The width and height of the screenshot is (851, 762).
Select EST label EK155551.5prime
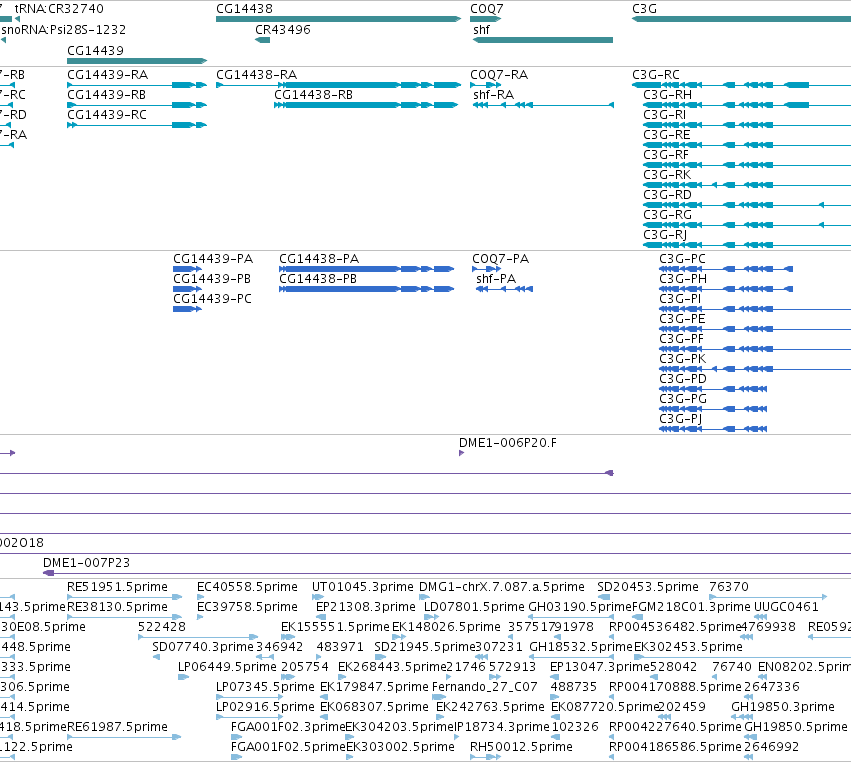click(335, 626)
